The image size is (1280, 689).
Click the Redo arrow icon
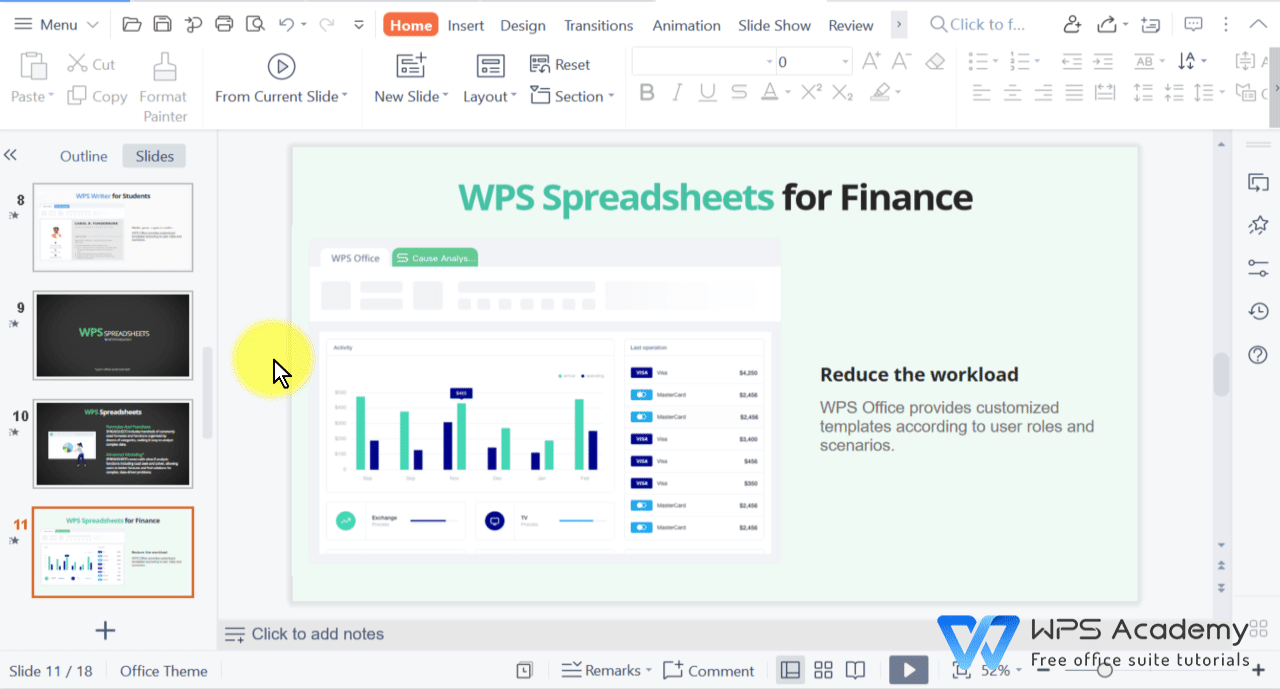pyautogui.click(x=326, y=24)
